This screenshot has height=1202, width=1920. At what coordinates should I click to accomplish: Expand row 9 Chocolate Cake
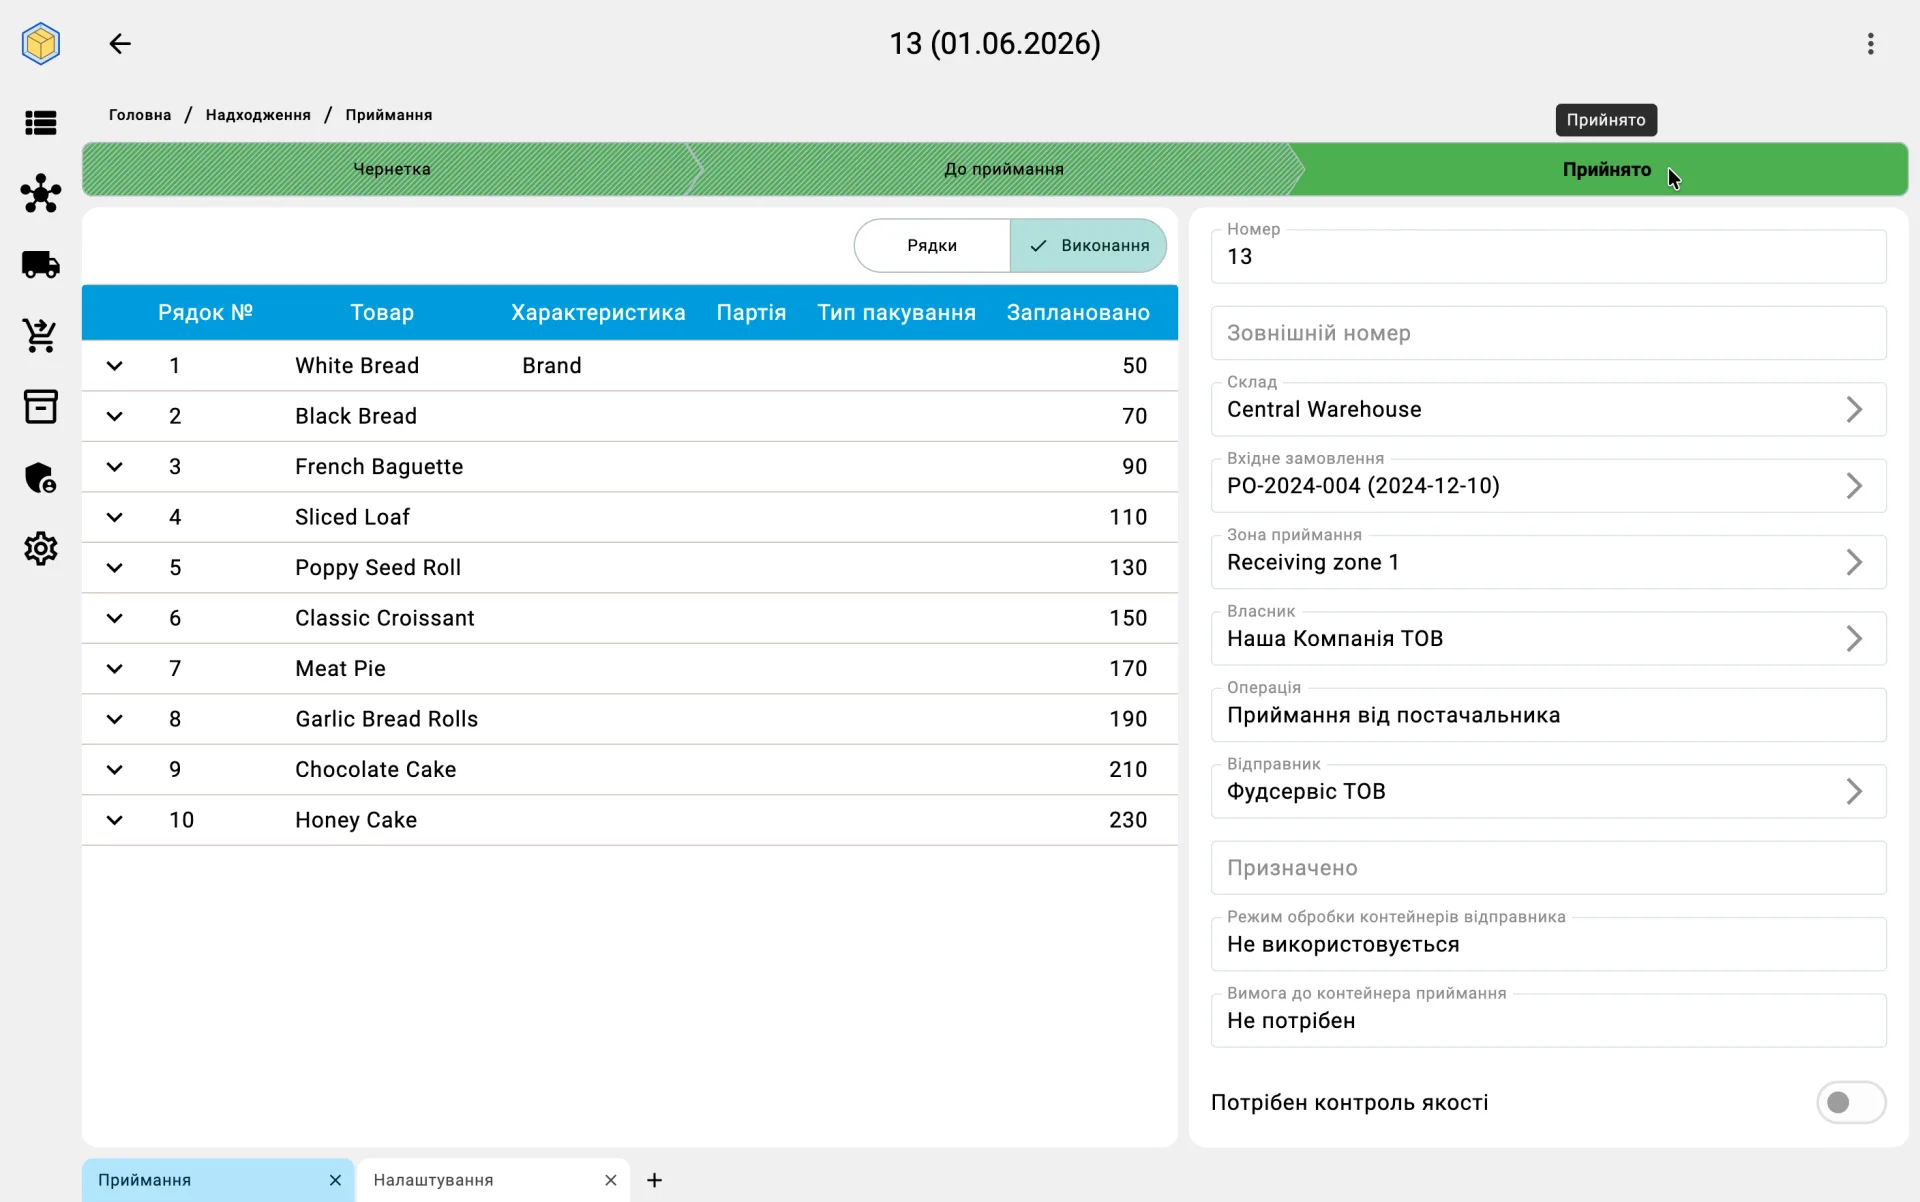pos(115,770)
